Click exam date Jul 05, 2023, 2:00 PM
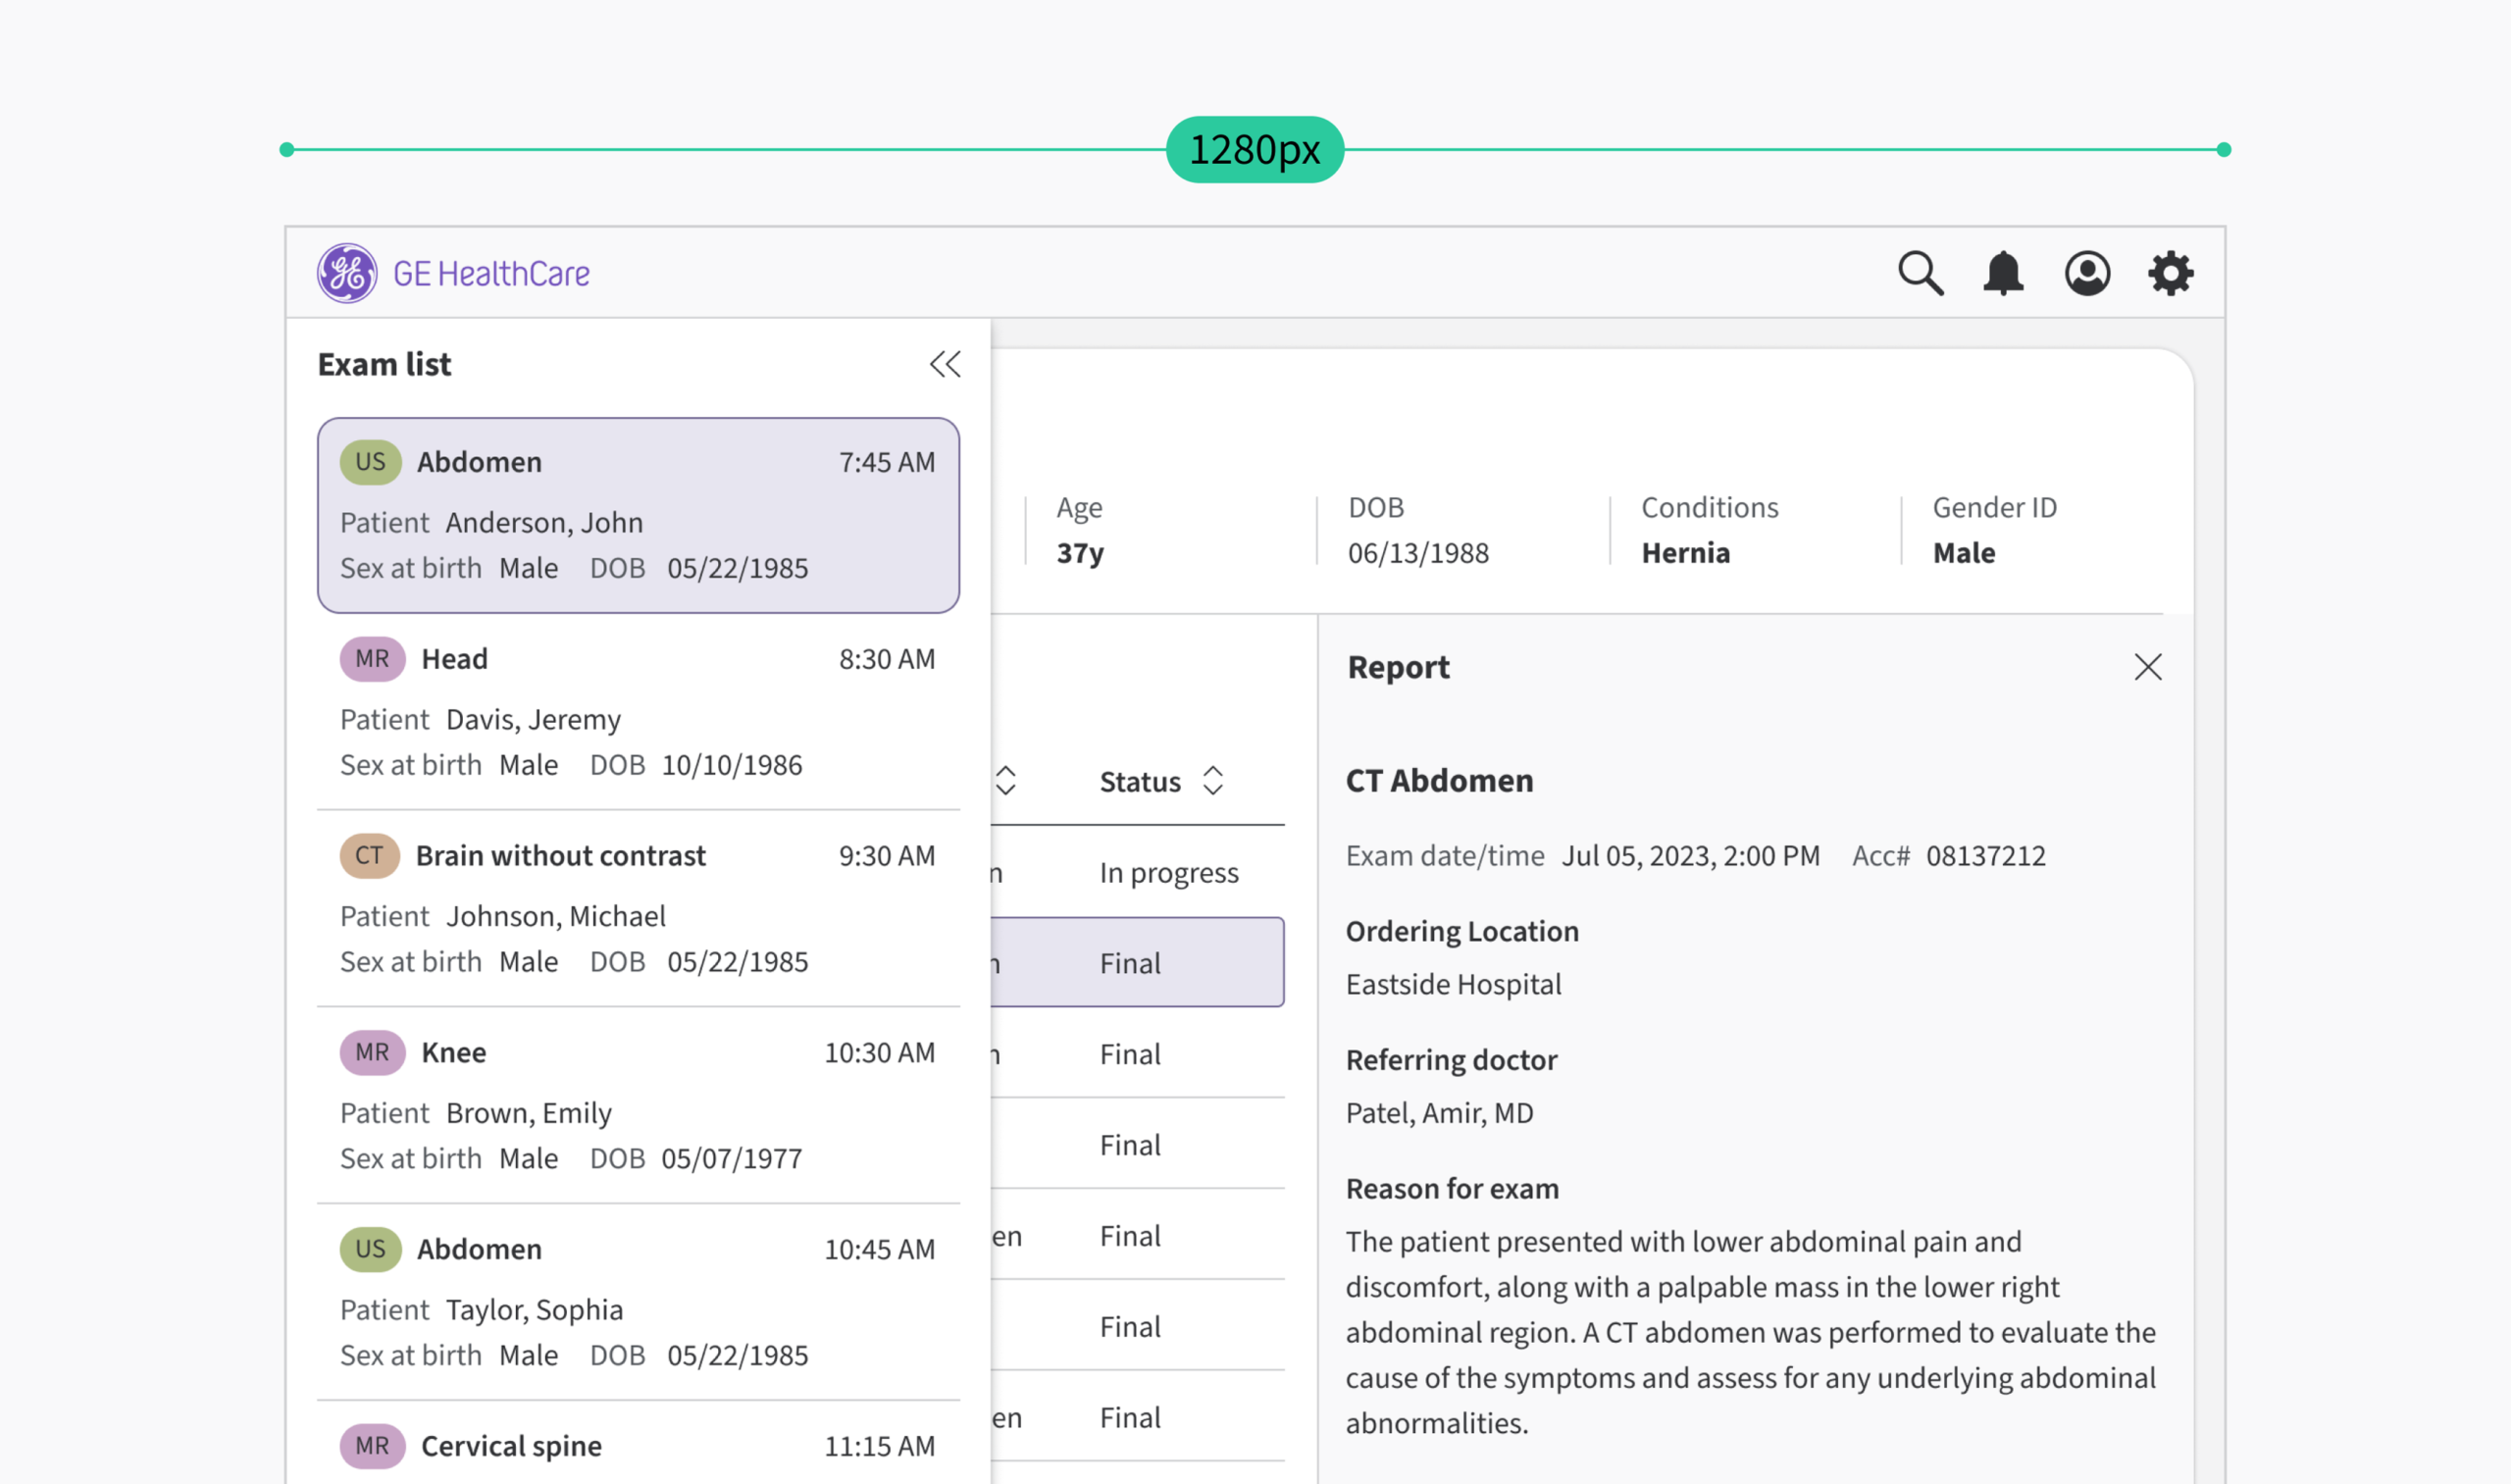The image size is (2511, 1484). click(x=1690, y=856)
